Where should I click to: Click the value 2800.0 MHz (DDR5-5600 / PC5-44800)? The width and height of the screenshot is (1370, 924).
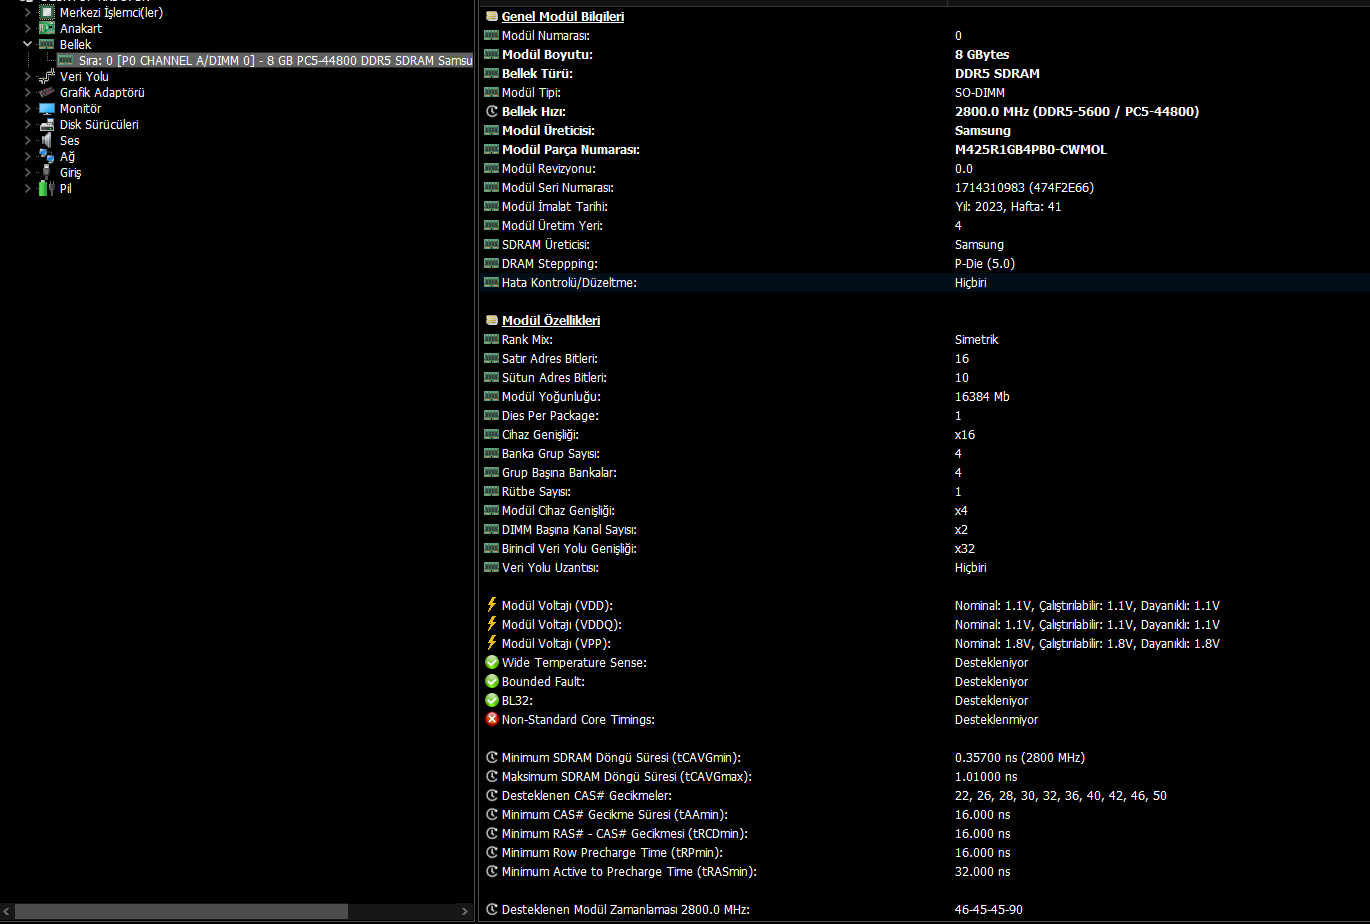1077,112
